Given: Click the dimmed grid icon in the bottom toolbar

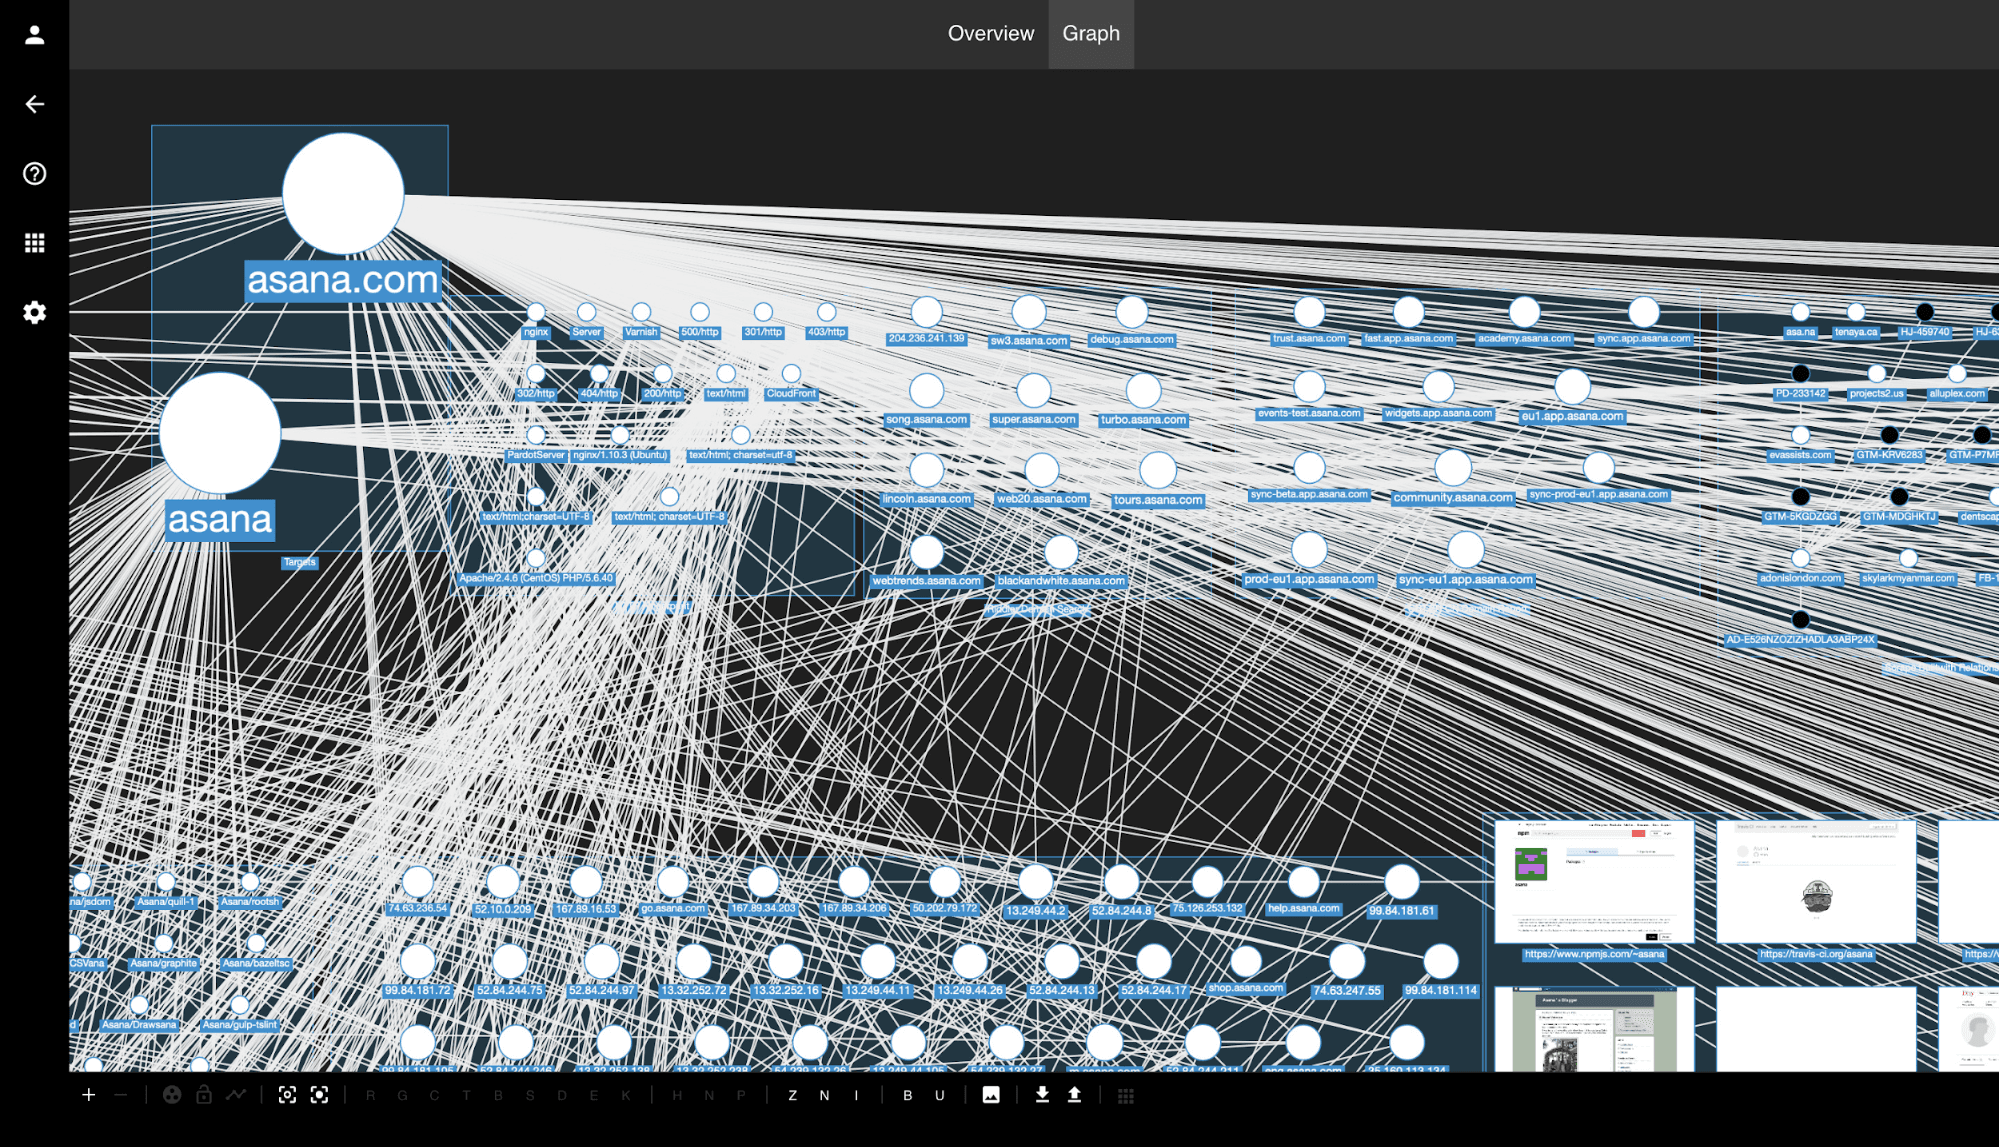Looking at the screenshot, I should (x=1126, y=1096).
